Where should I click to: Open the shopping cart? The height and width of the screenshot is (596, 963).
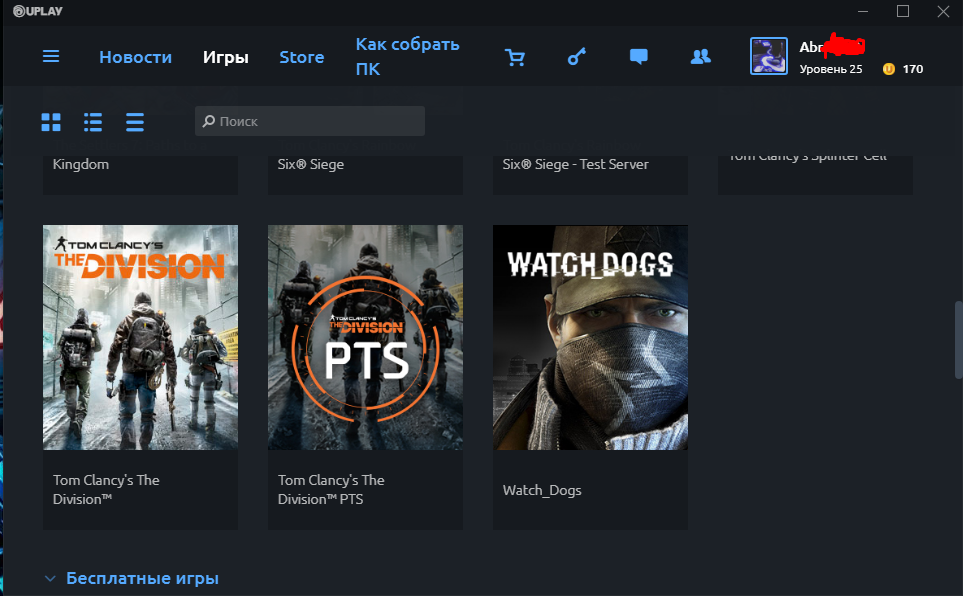[515, 57]
